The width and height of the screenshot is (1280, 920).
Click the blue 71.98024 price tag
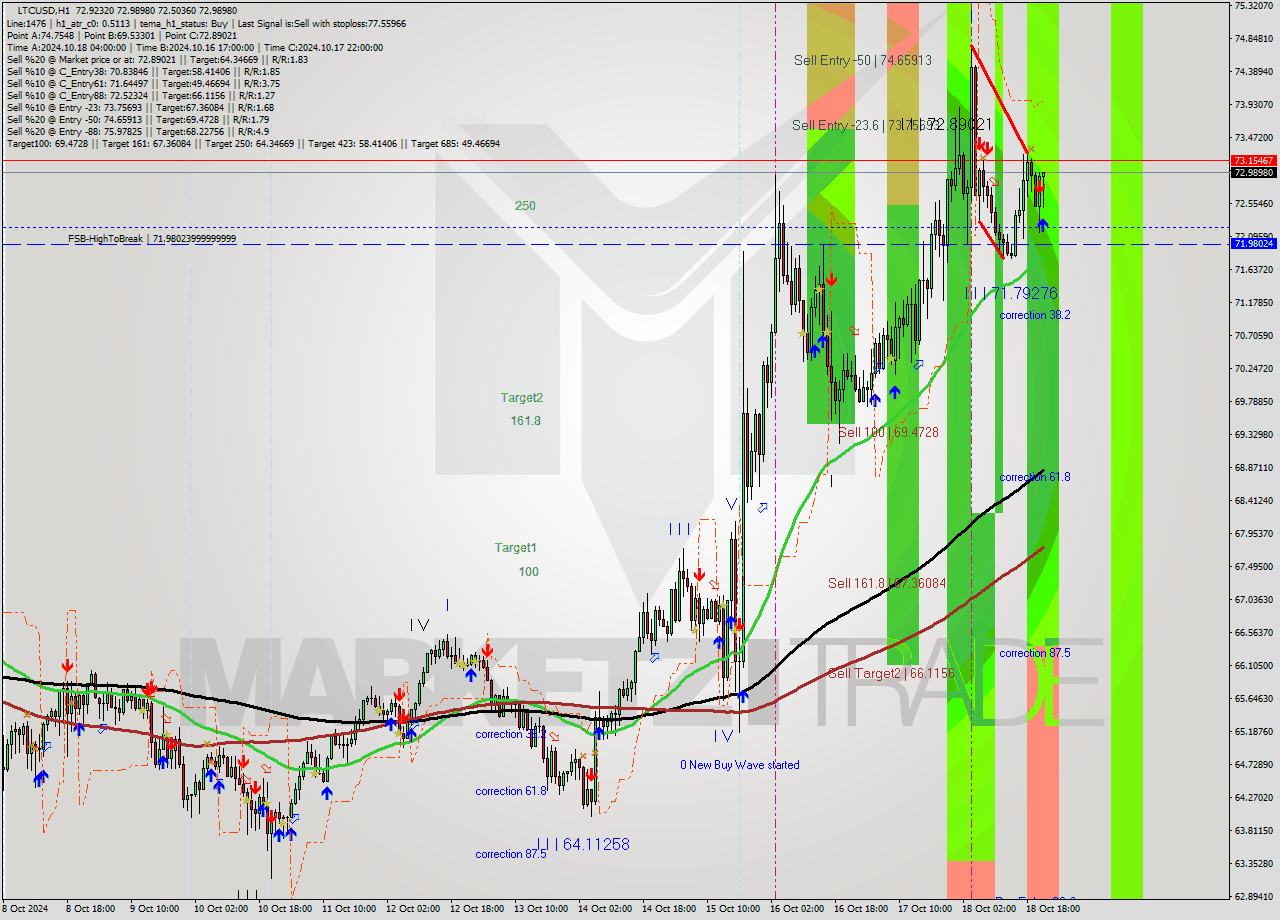(1253, 244)
